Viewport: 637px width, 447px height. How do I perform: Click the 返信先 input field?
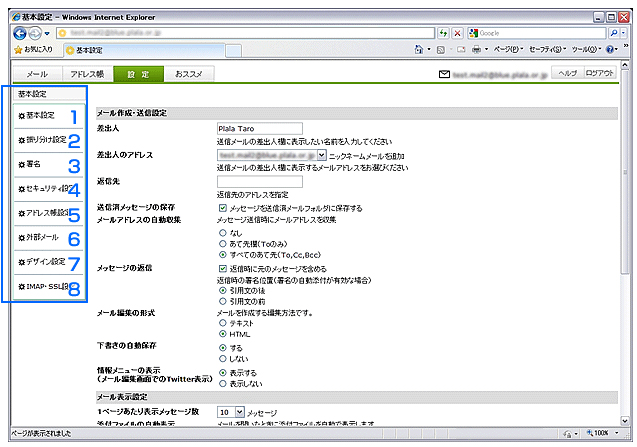[x=258, y=182]
